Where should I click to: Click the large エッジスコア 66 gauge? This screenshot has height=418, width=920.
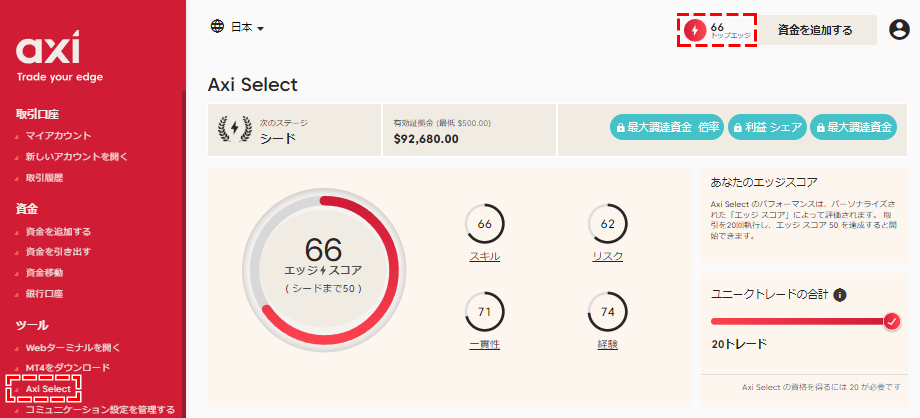point(324,270)
